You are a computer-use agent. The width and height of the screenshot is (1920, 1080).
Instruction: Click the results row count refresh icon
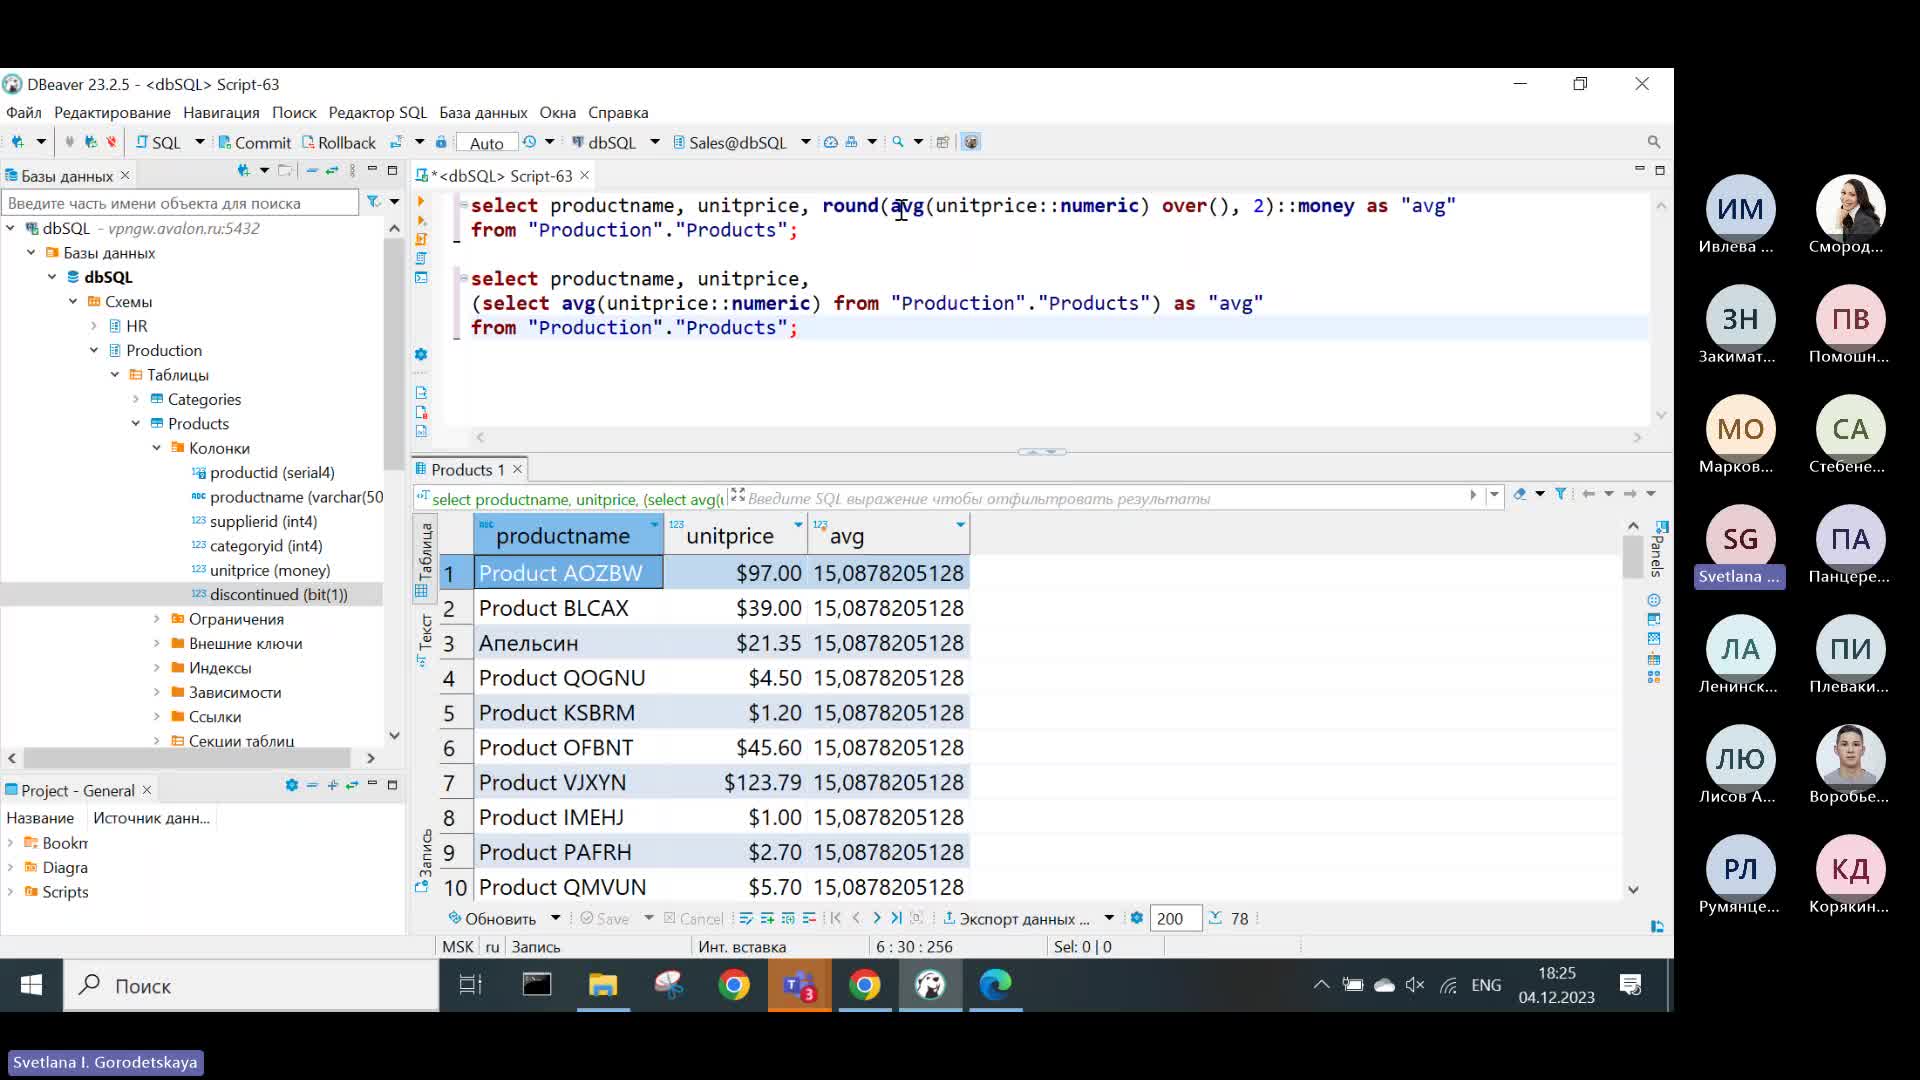tap(1215, 918)
